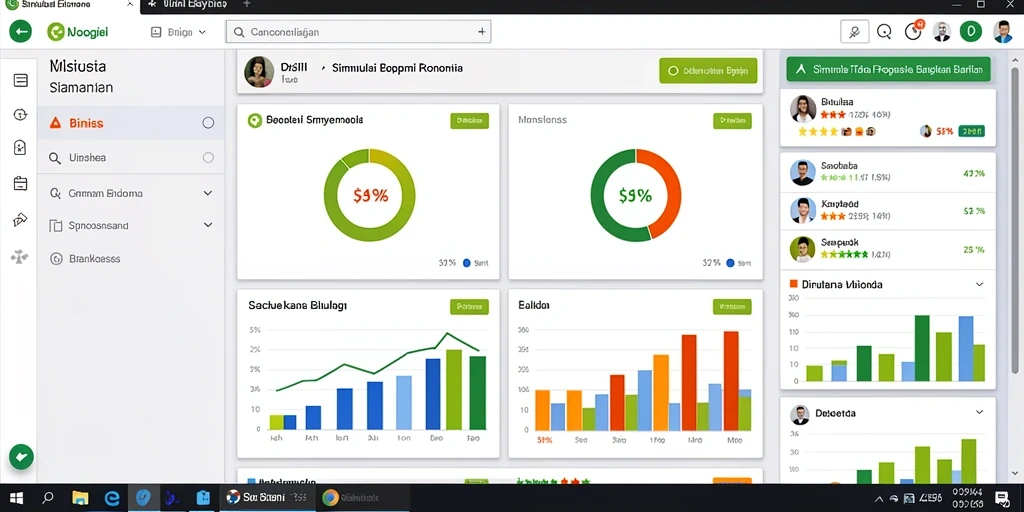
Task: Click into the Canconeriiajan search field
Action: click(358, 31)
